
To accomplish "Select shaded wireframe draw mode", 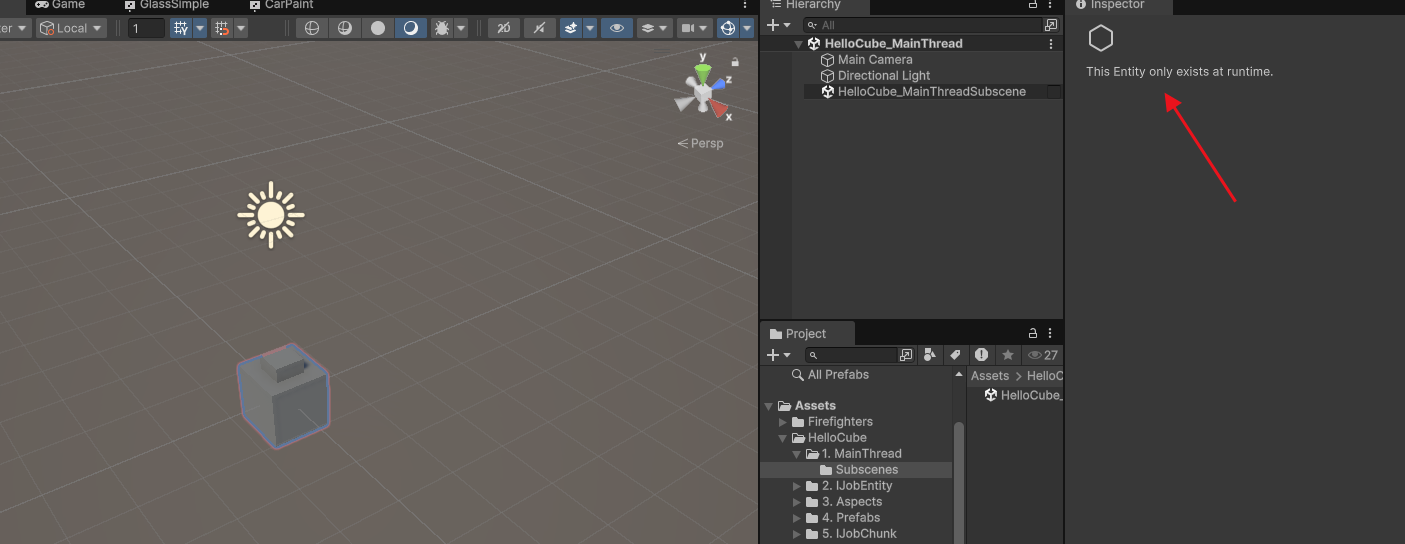I will pos(345,28).
